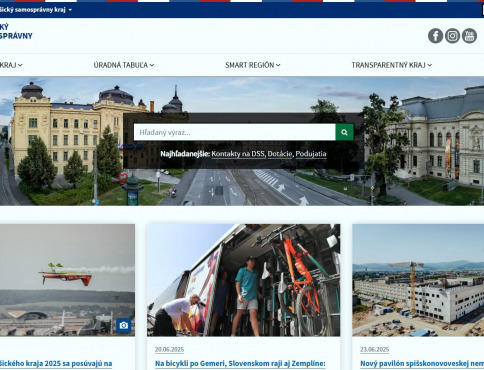Click the Najhľadanejšie label
Image resolution: width=484 pixels, height=370 pixels.
(x=185, y=154)
